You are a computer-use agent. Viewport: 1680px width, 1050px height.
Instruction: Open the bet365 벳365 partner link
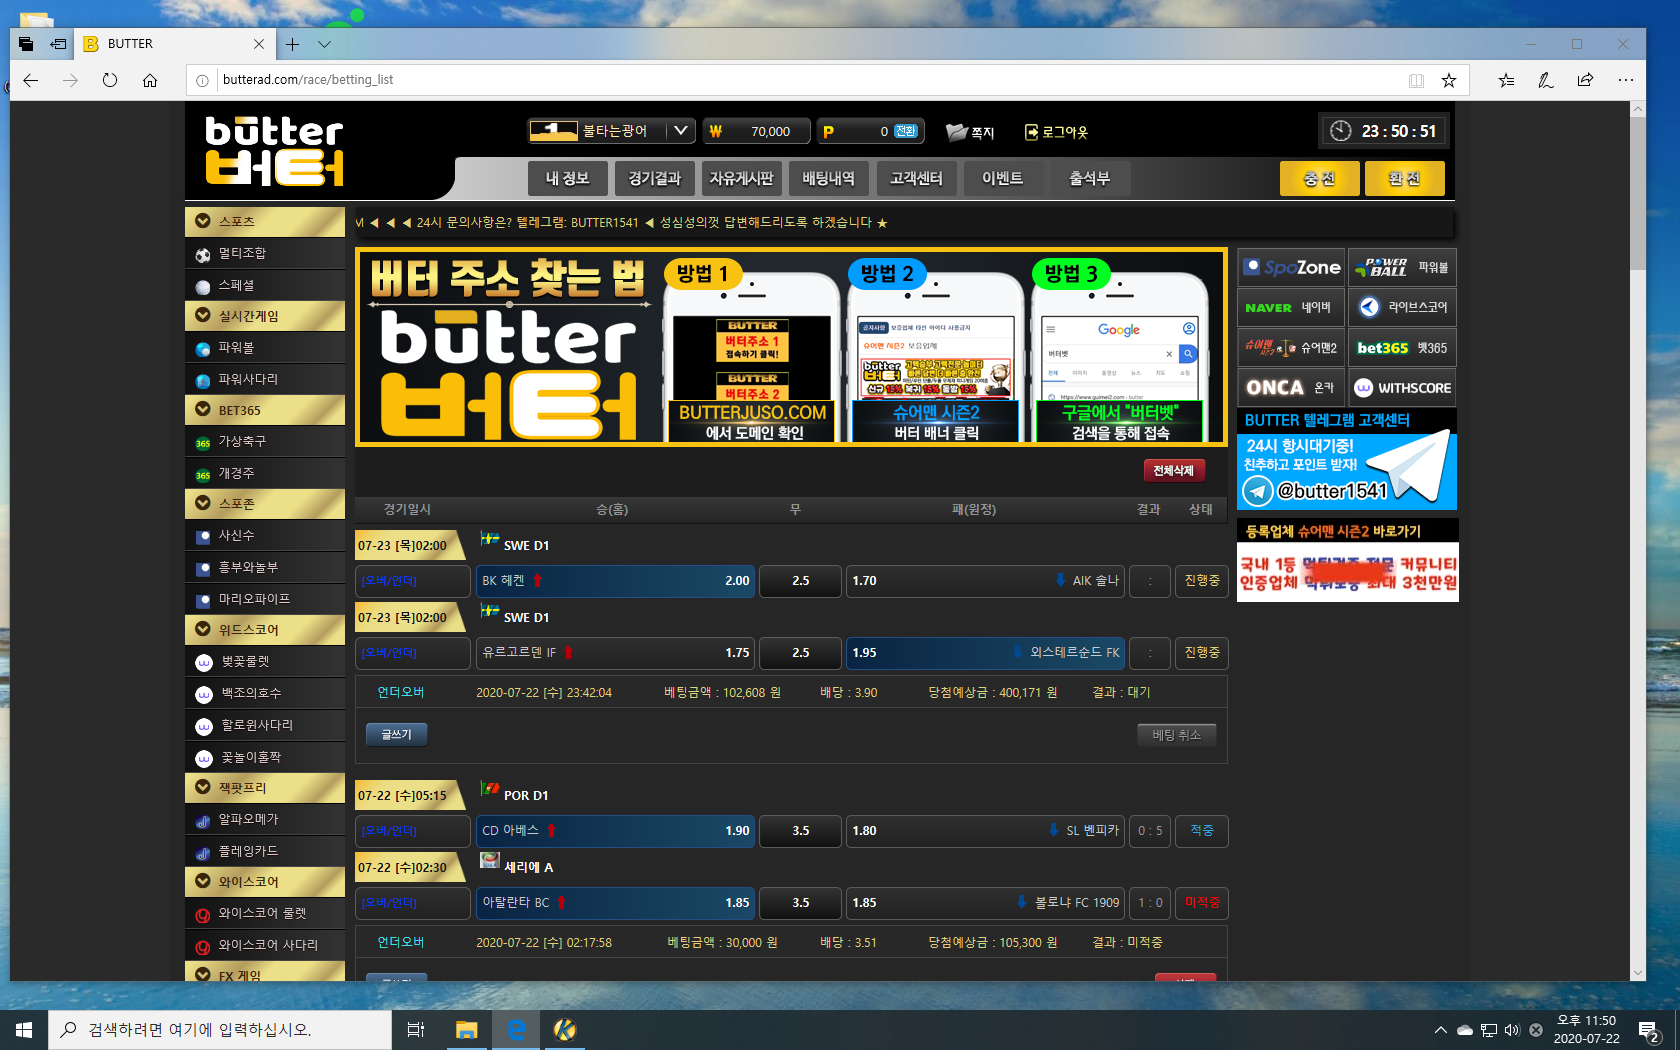click(1402, 348)
